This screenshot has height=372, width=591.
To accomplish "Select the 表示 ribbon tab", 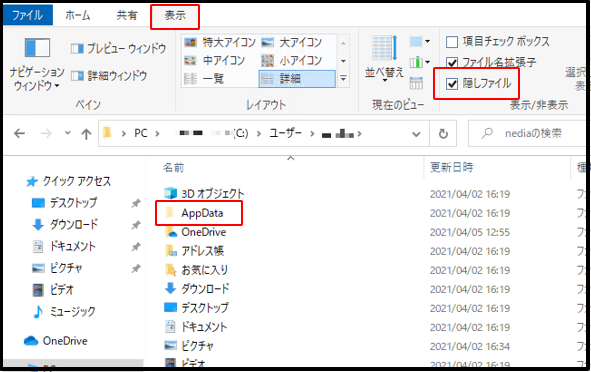I will (x=175, y=16).
